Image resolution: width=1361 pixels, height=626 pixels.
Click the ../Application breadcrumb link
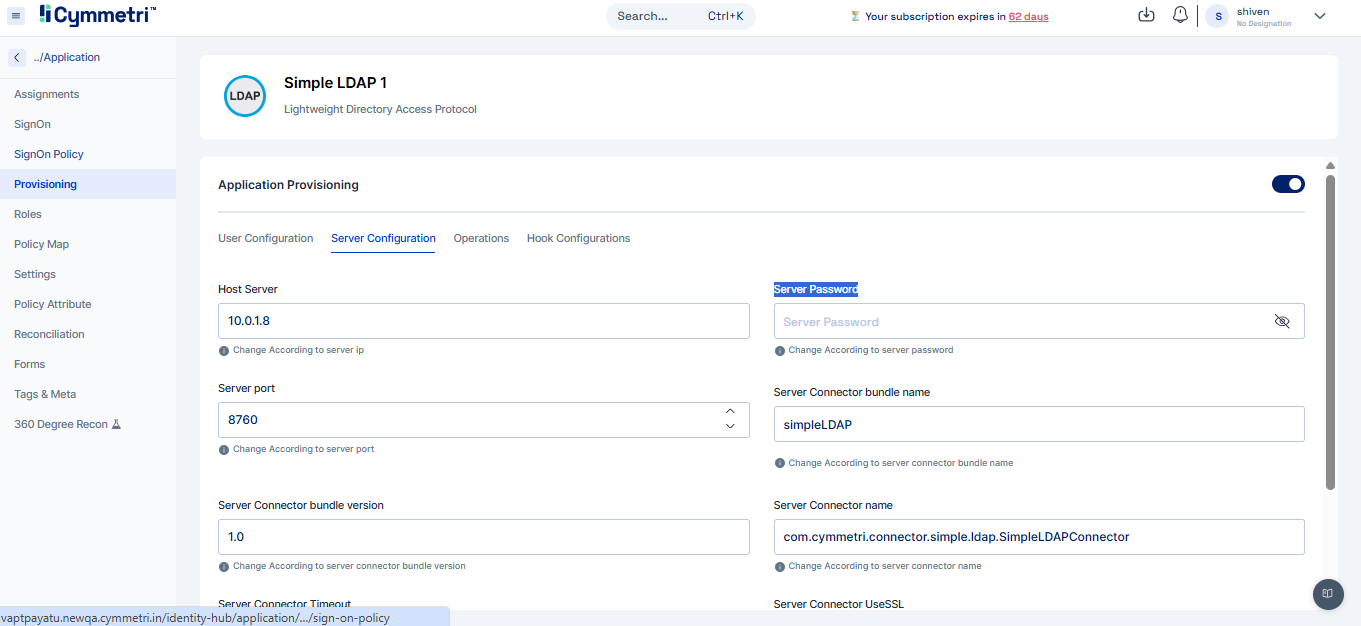(66, 57)
